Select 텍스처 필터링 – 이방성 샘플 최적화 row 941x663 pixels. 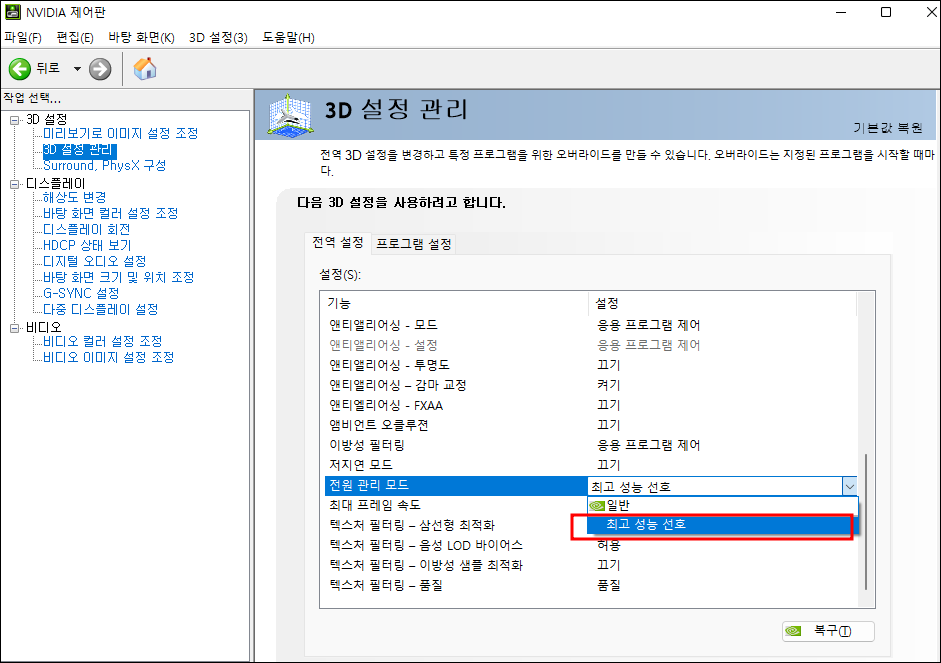point(591,565)
